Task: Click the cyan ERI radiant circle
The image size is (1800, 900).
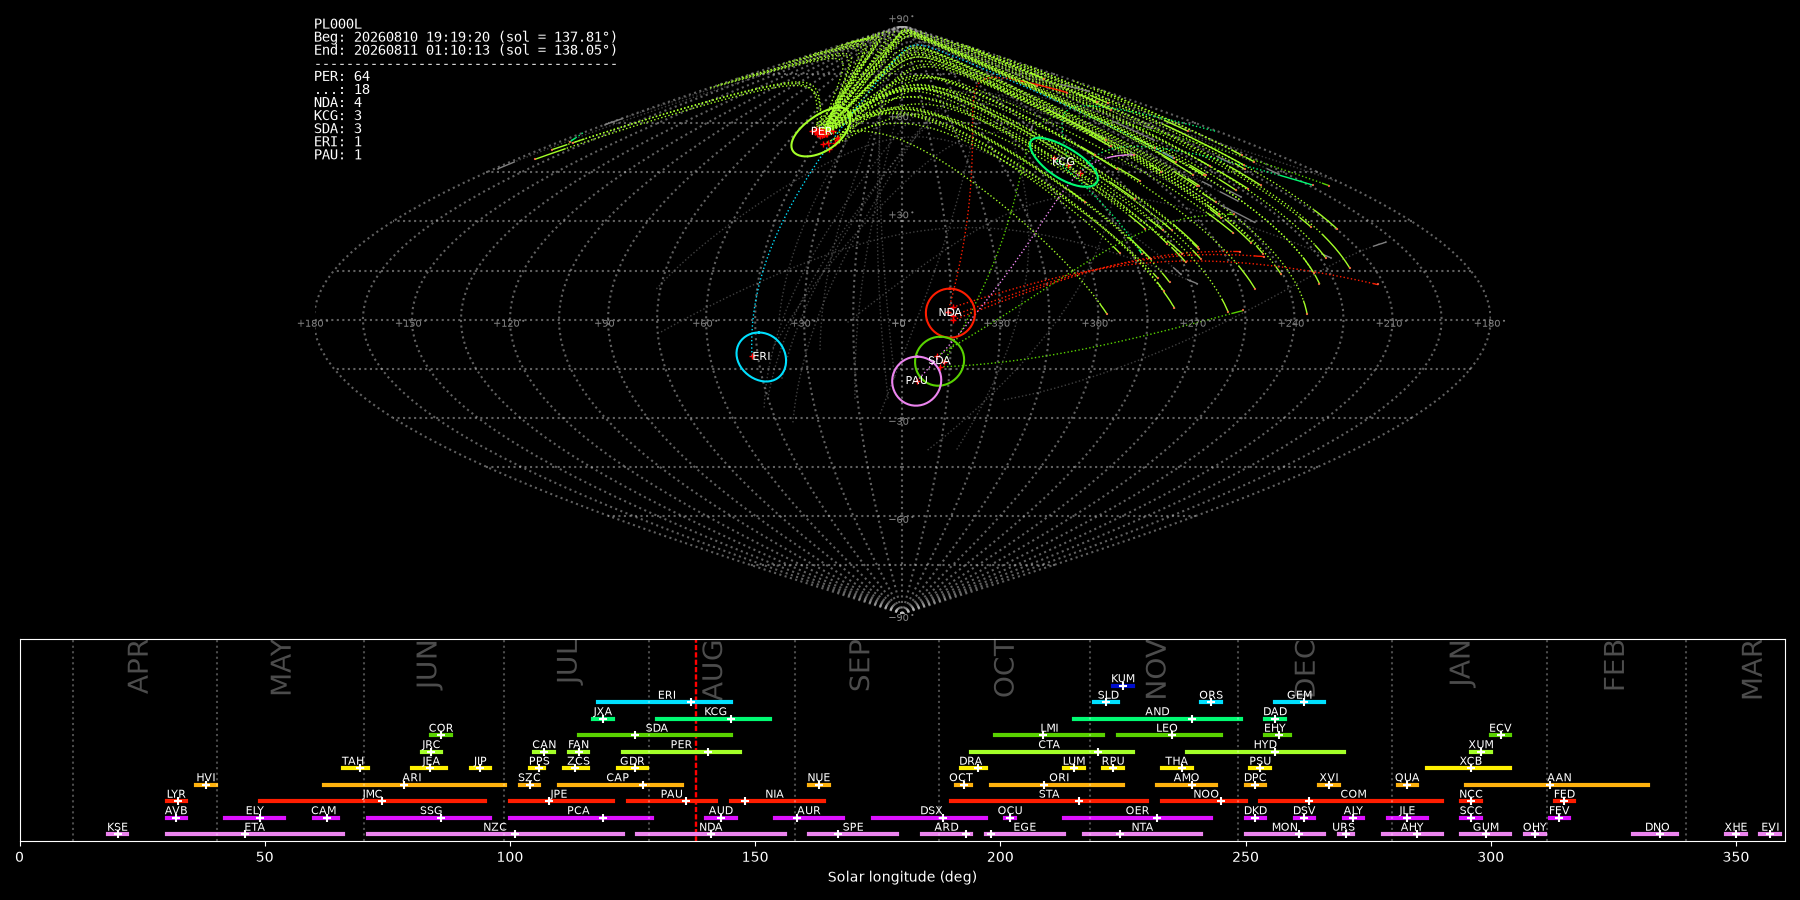Action: [x=762, y=357]
